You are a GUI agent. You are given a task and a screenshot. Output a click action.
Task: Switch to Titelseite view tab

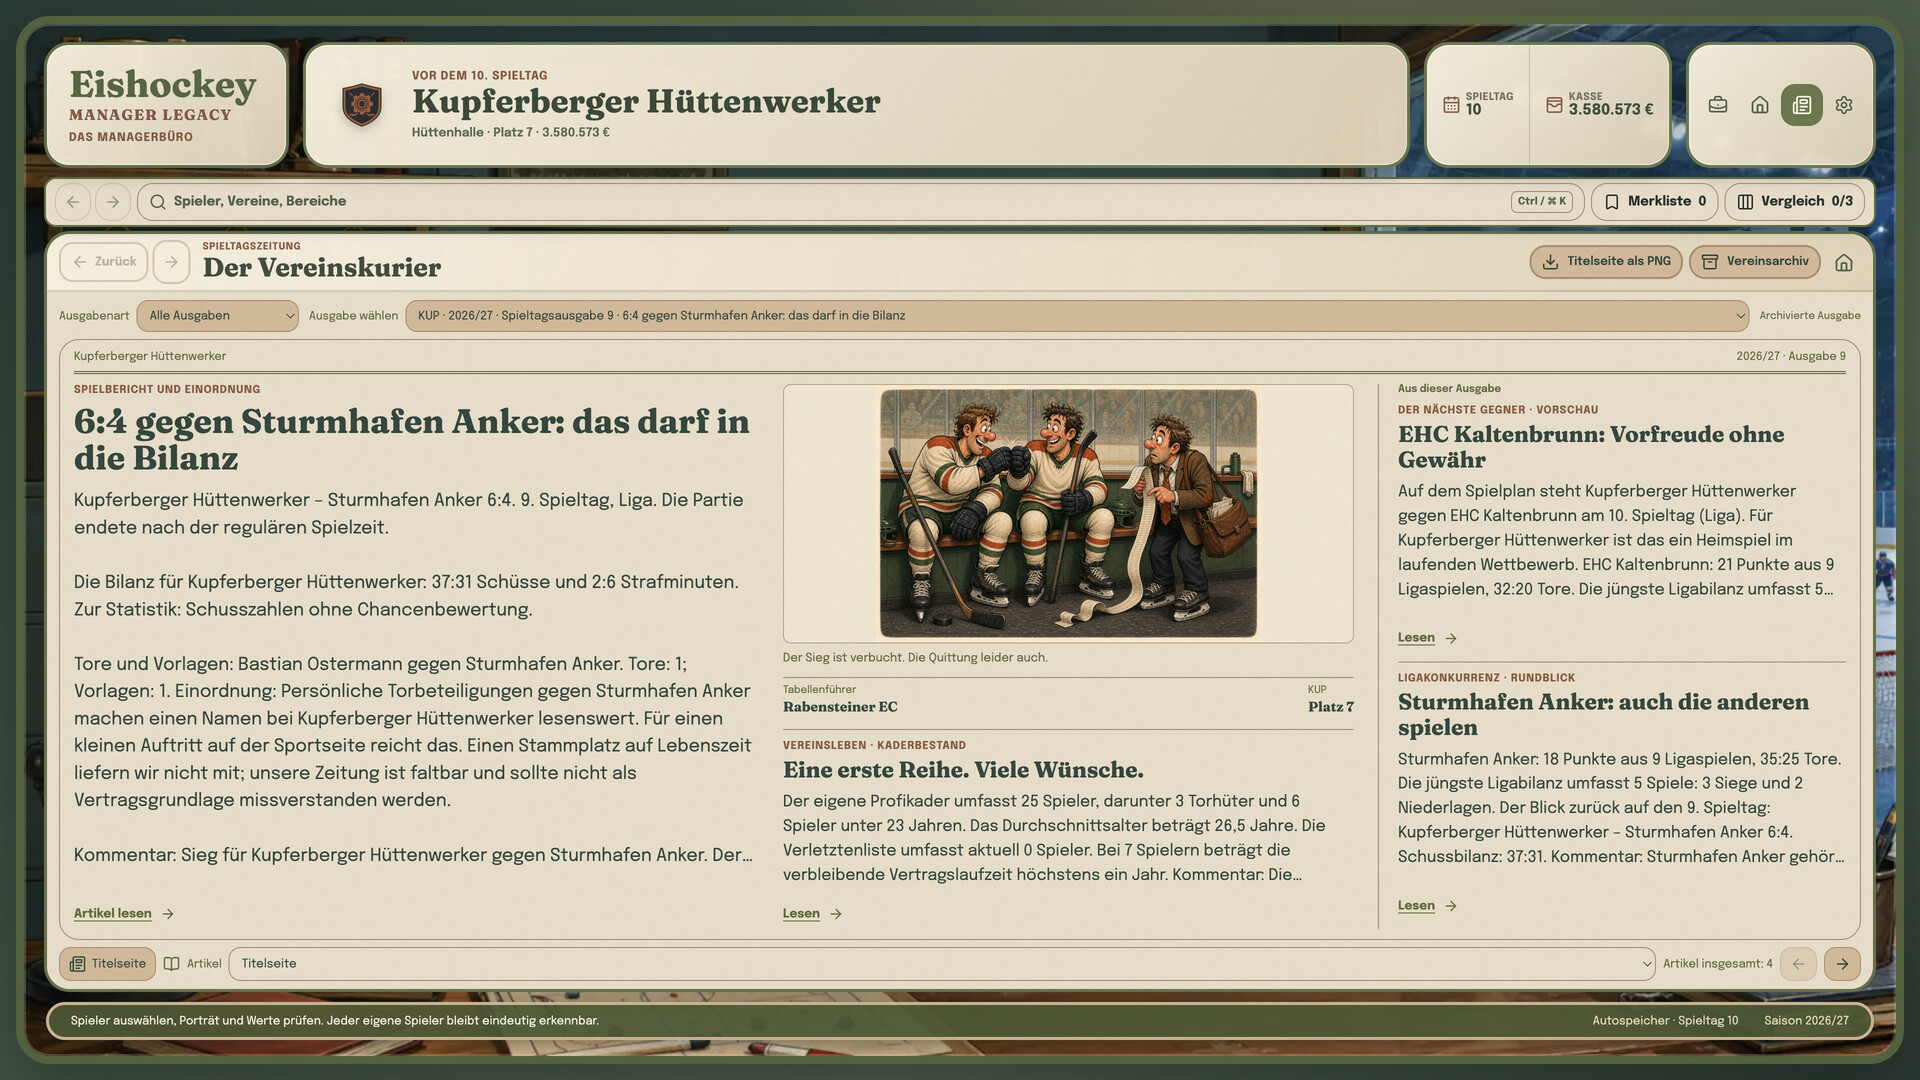coord(107,964)
